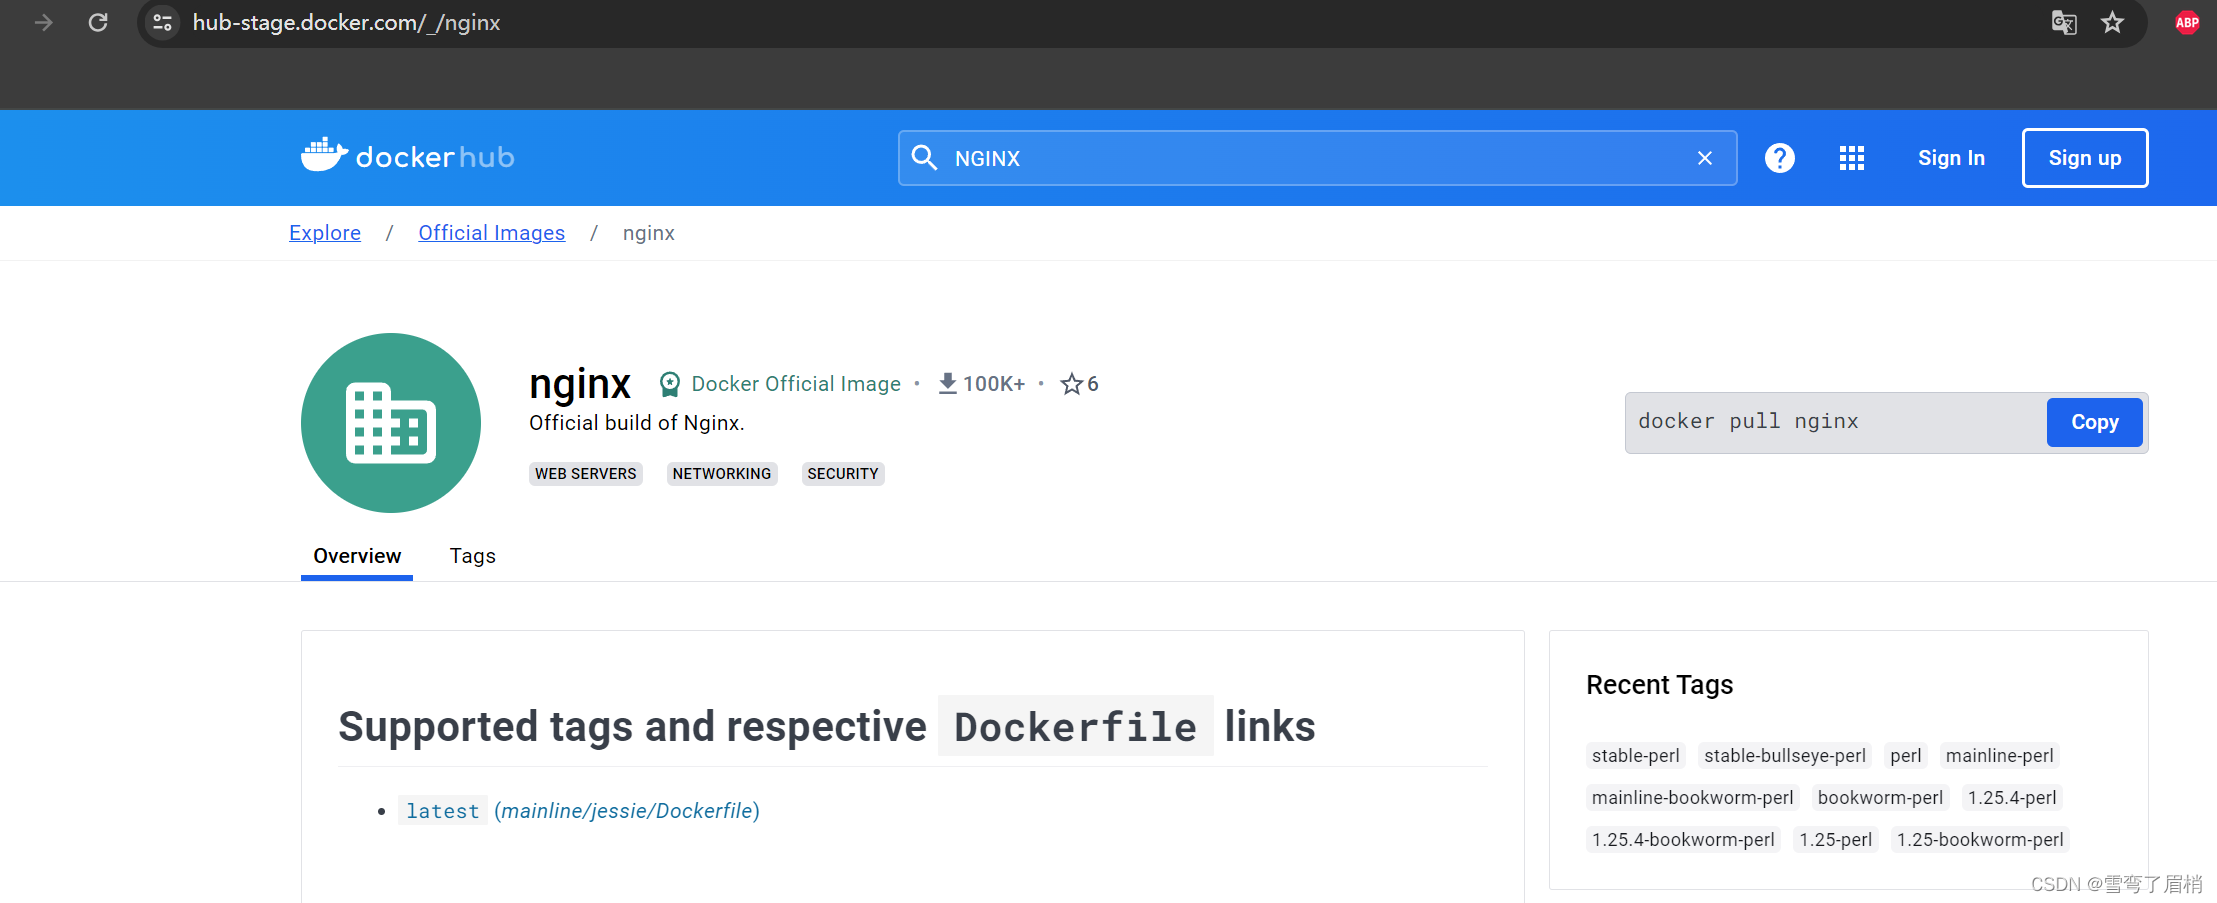Click the SECURITY category chip
Screen dimensions: 2217x903
click(843, 474)
